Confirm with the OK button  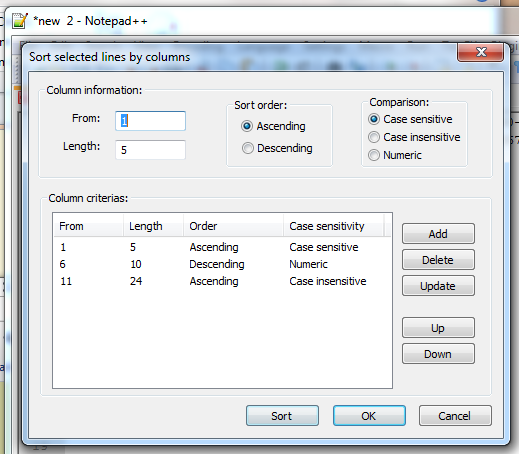[x=369, y=416]
